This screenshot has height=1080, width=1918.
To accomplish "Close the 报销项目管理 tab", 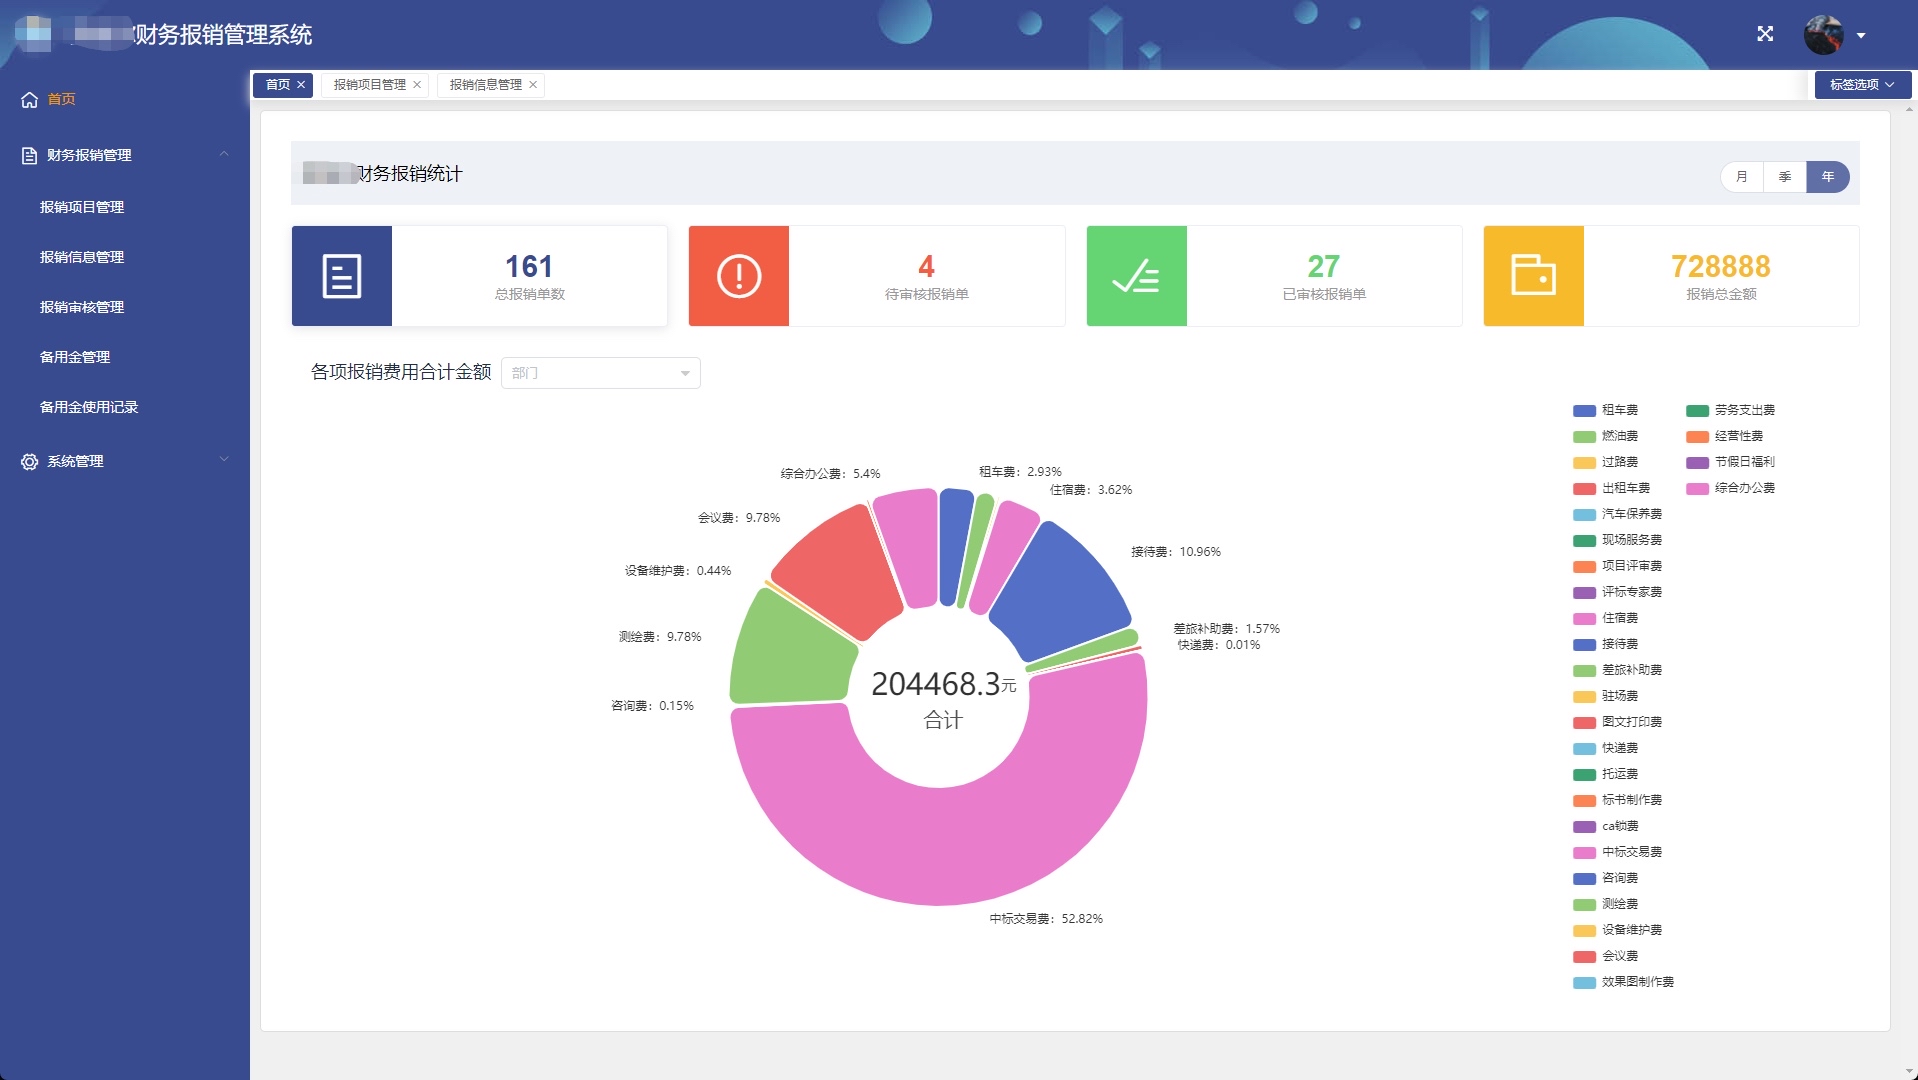I will click(417, 85).
